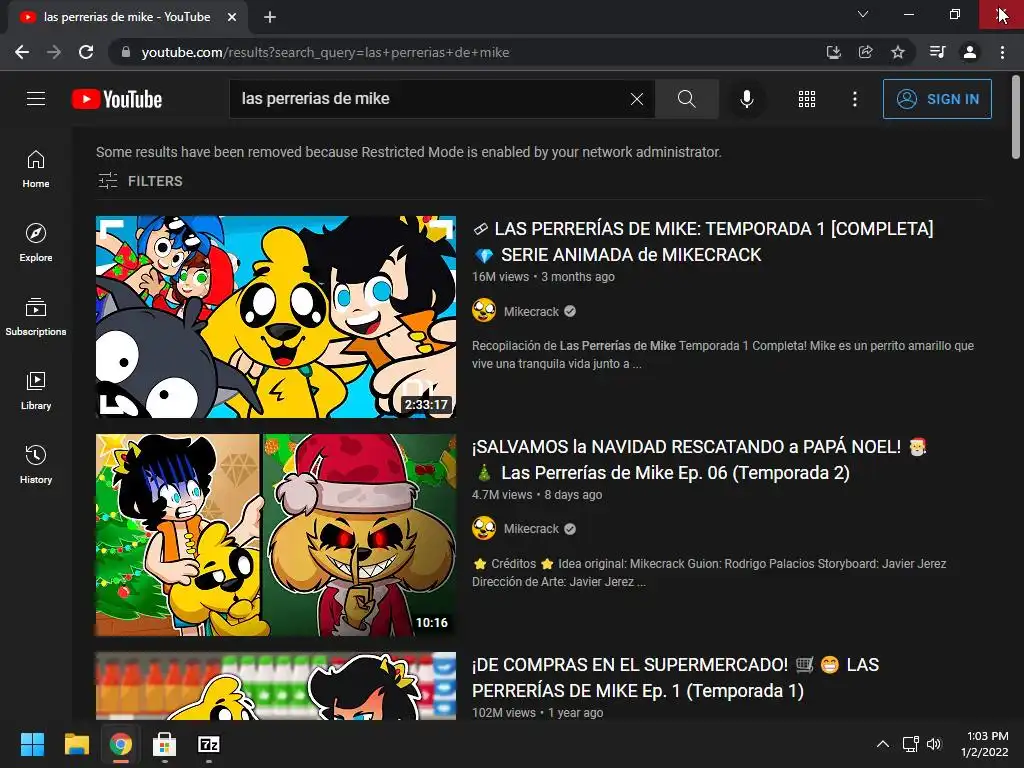Open the FILTERS panel
The width and height of the screenshot is (1024, 768).
tap(140, 181)
